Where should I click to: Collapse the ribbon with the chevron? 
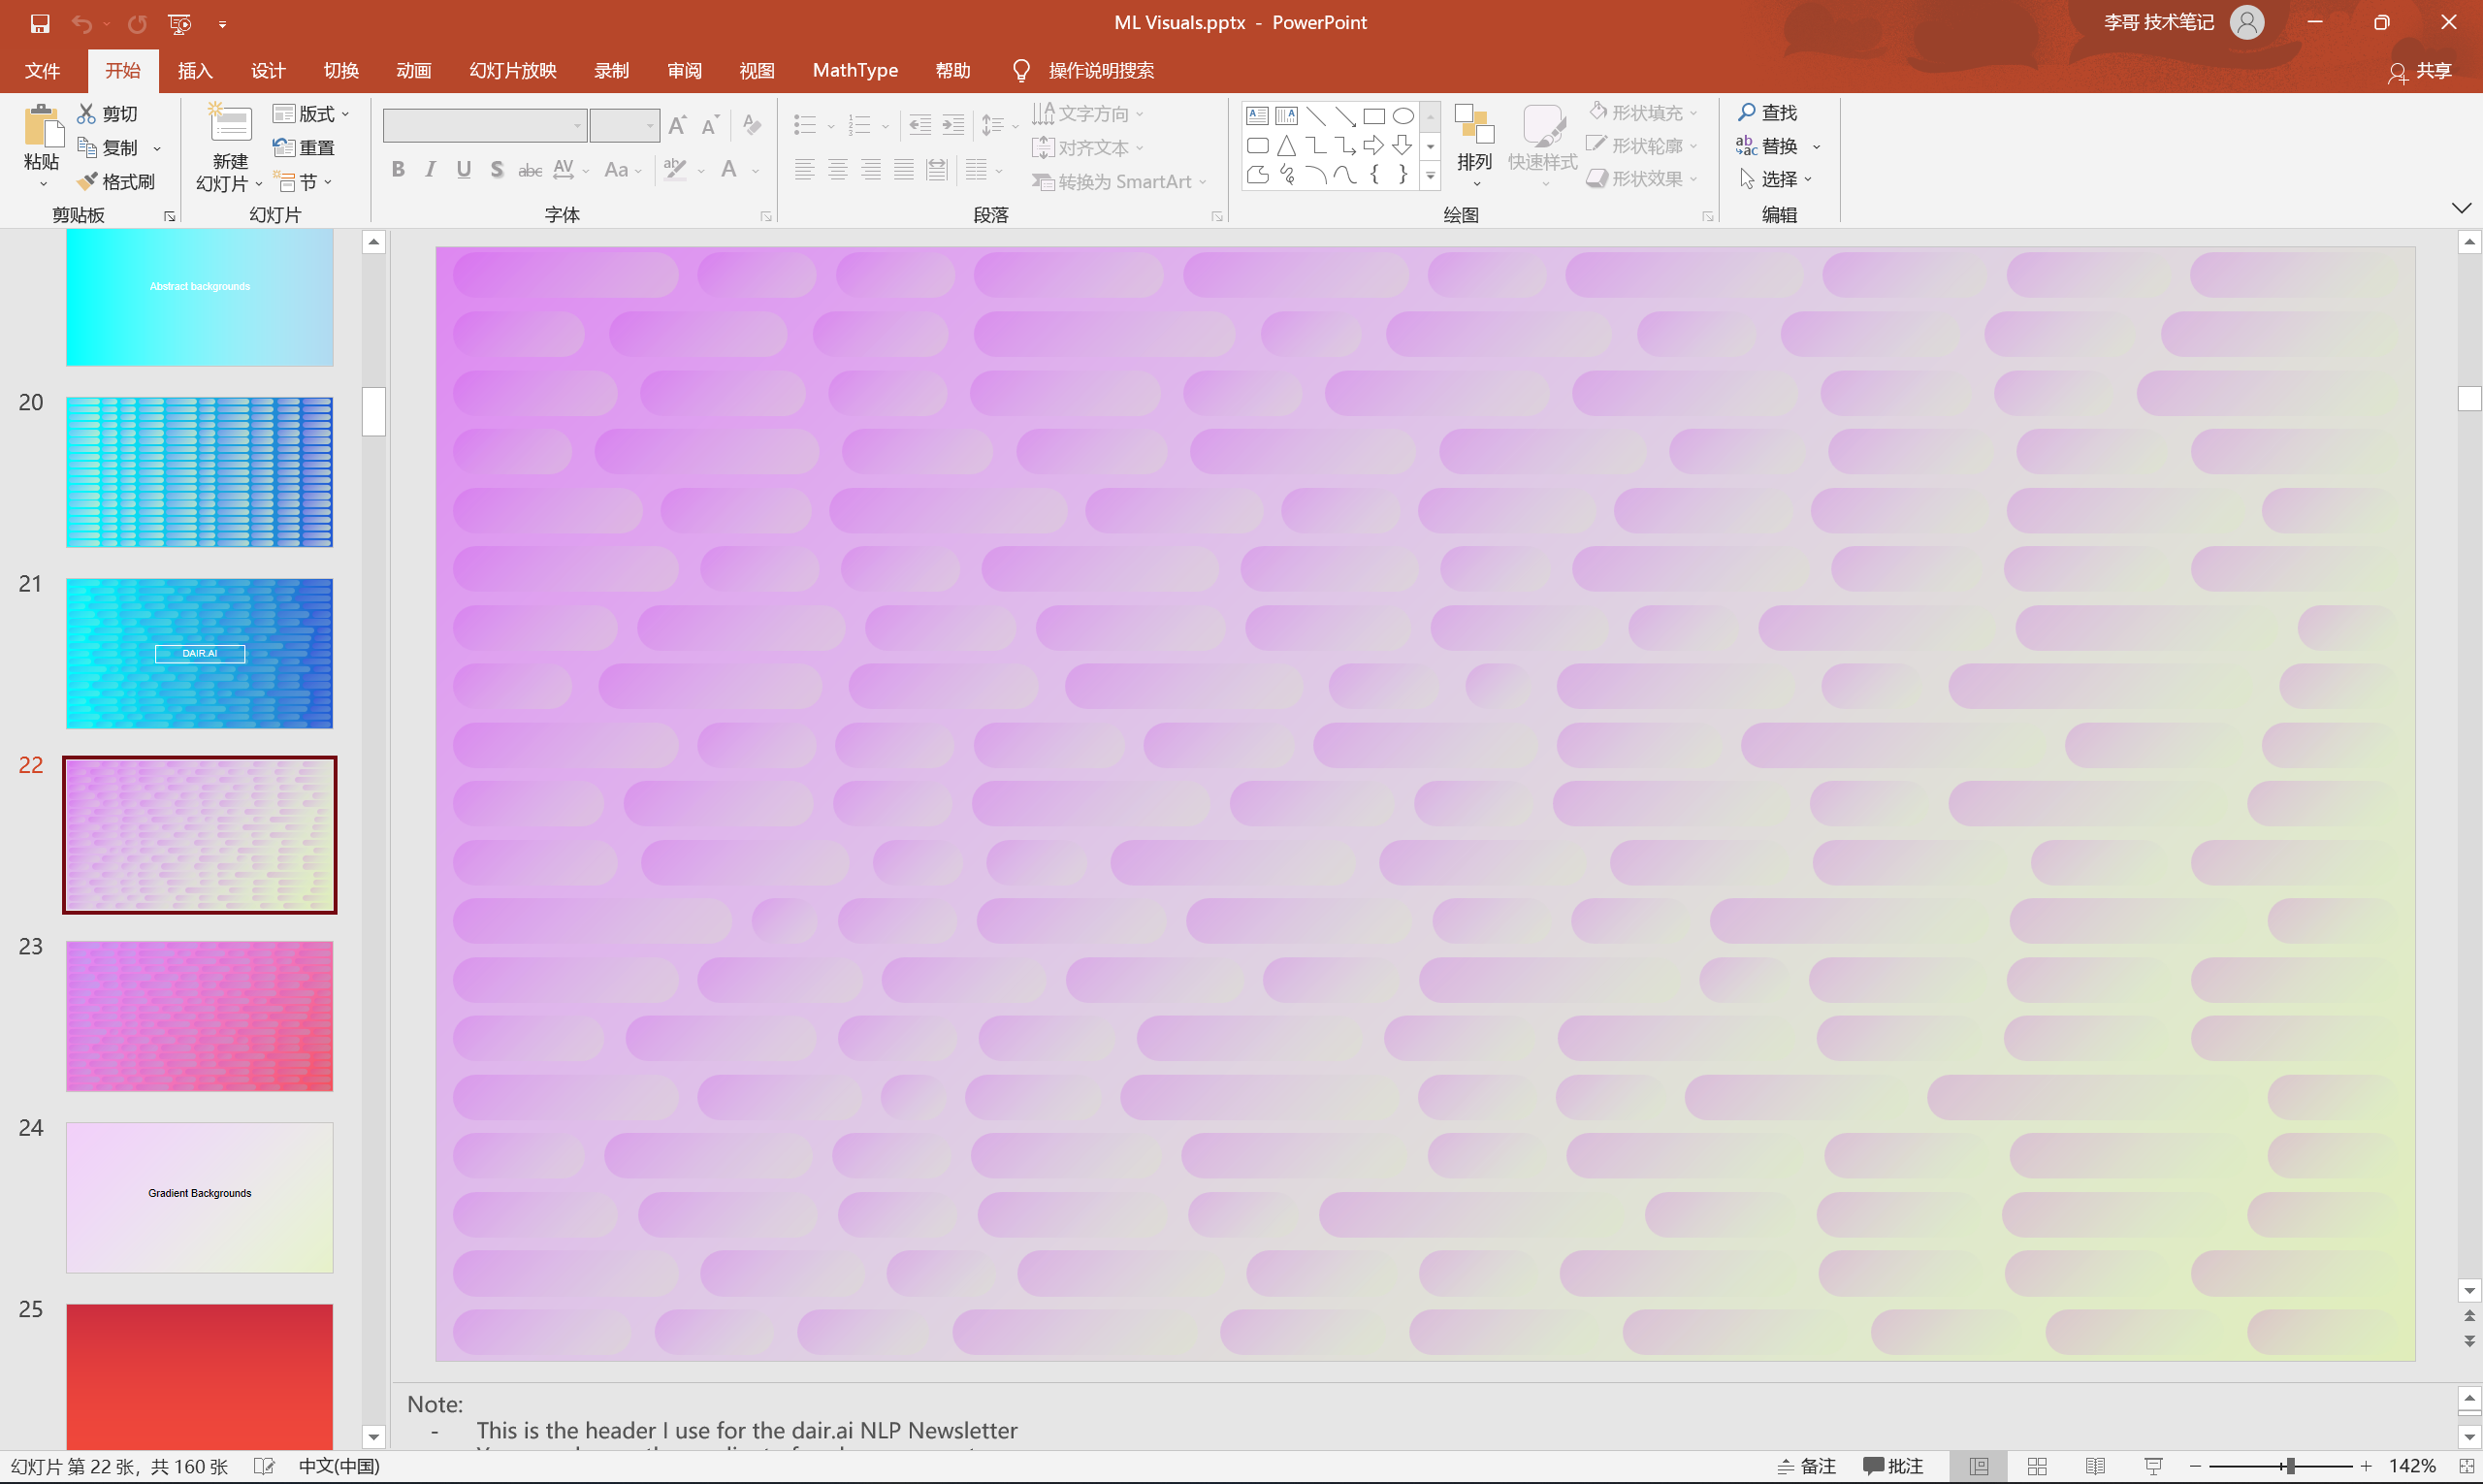[x=2462, y=208]
